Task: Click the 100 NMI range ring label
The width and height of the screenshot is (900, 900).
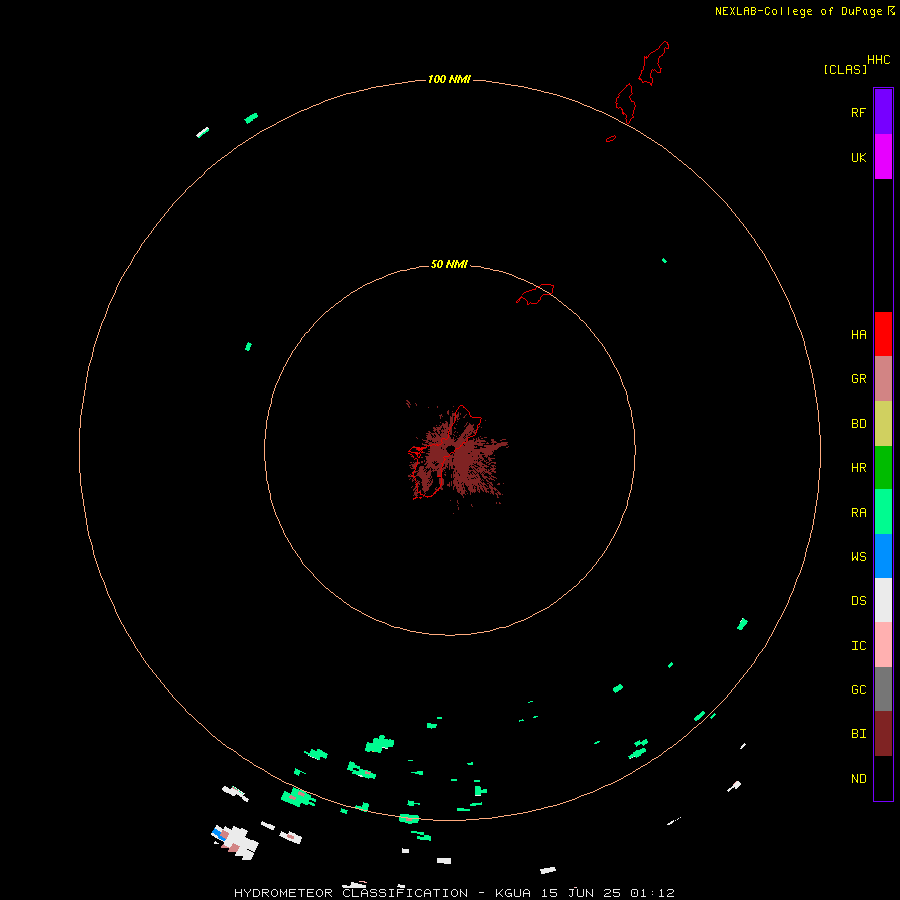Action: [x=449, y=79]
